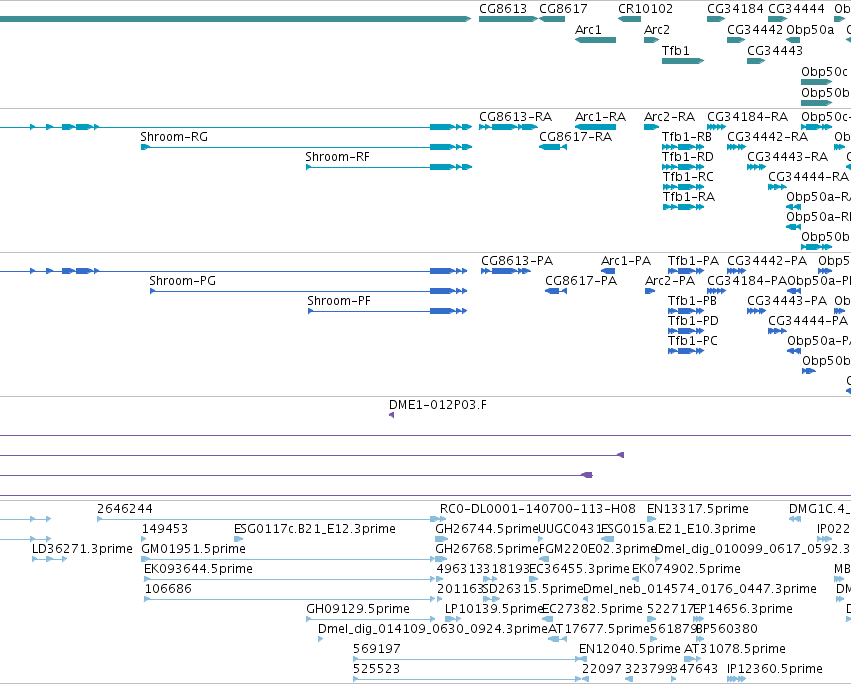The height and width of the screenshot is (684, 851).
Task: Open the CR10102 gene entry
Action: click(x=630, y=19)
